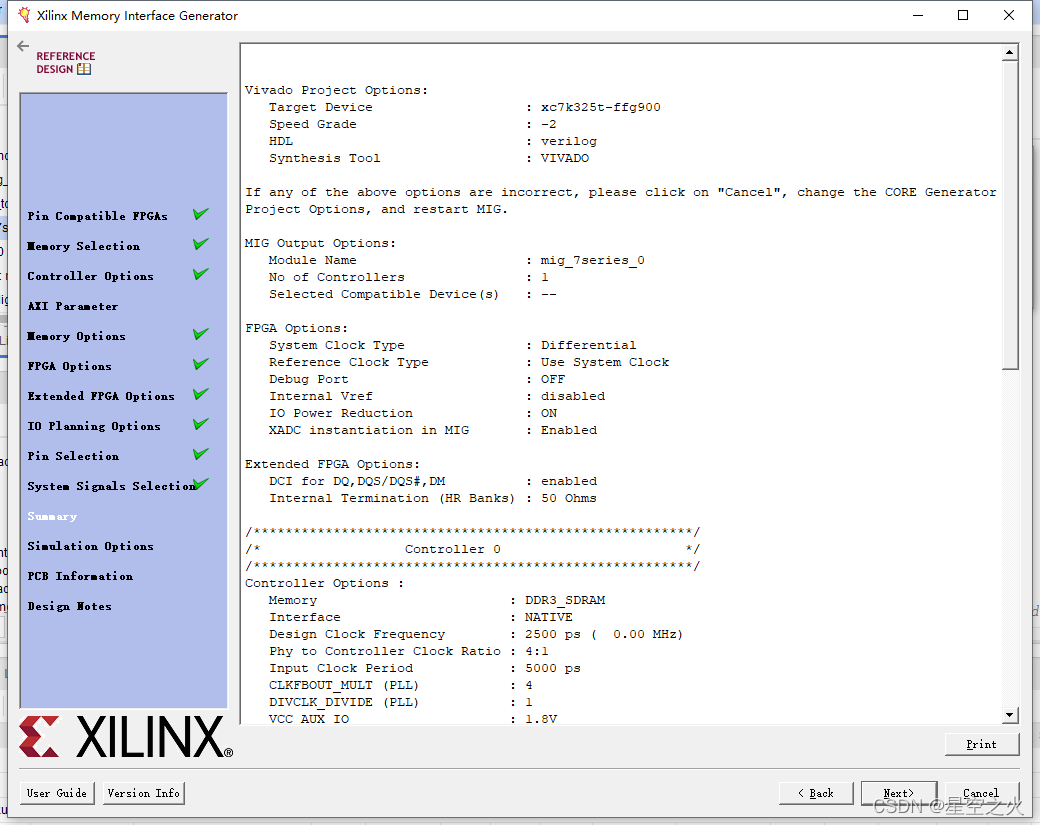The width and height of the screenshot is (1040, 825).
Task: Click Synthesis Tool value VIVADO
Action: [564, 159]
